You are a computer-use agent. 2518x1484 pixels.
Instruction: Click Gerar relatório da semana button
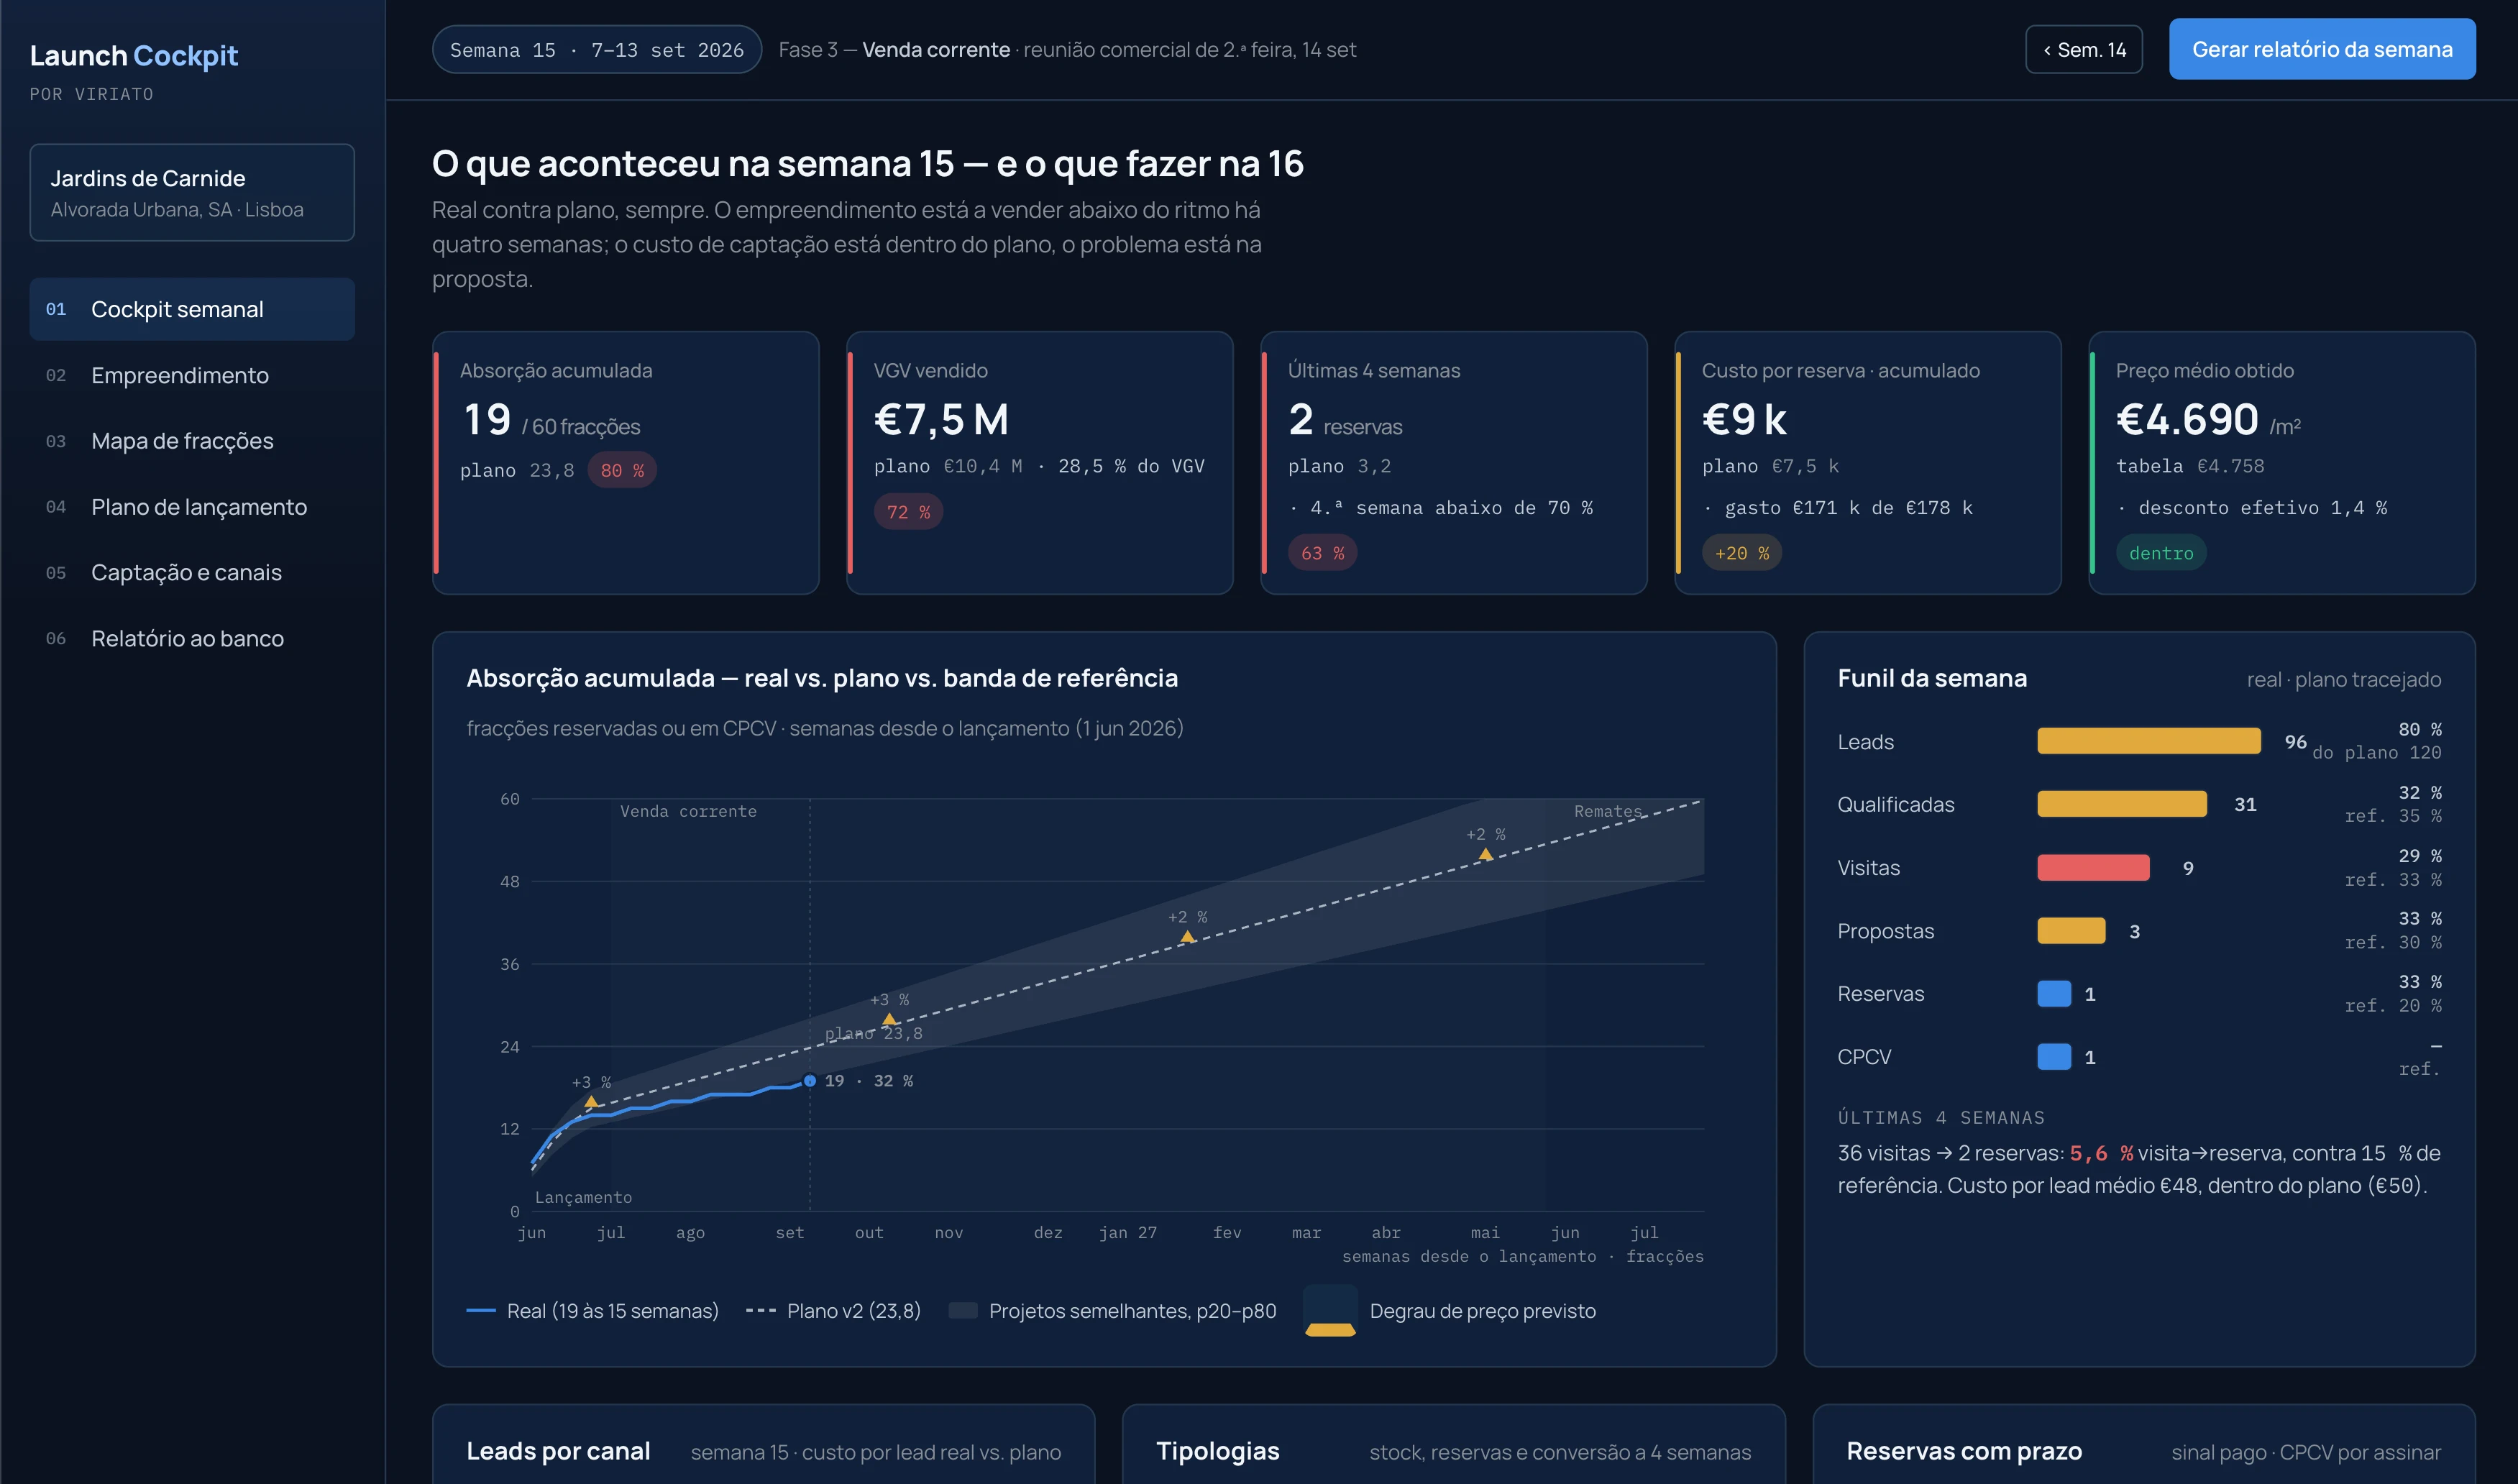(2321, 49)
